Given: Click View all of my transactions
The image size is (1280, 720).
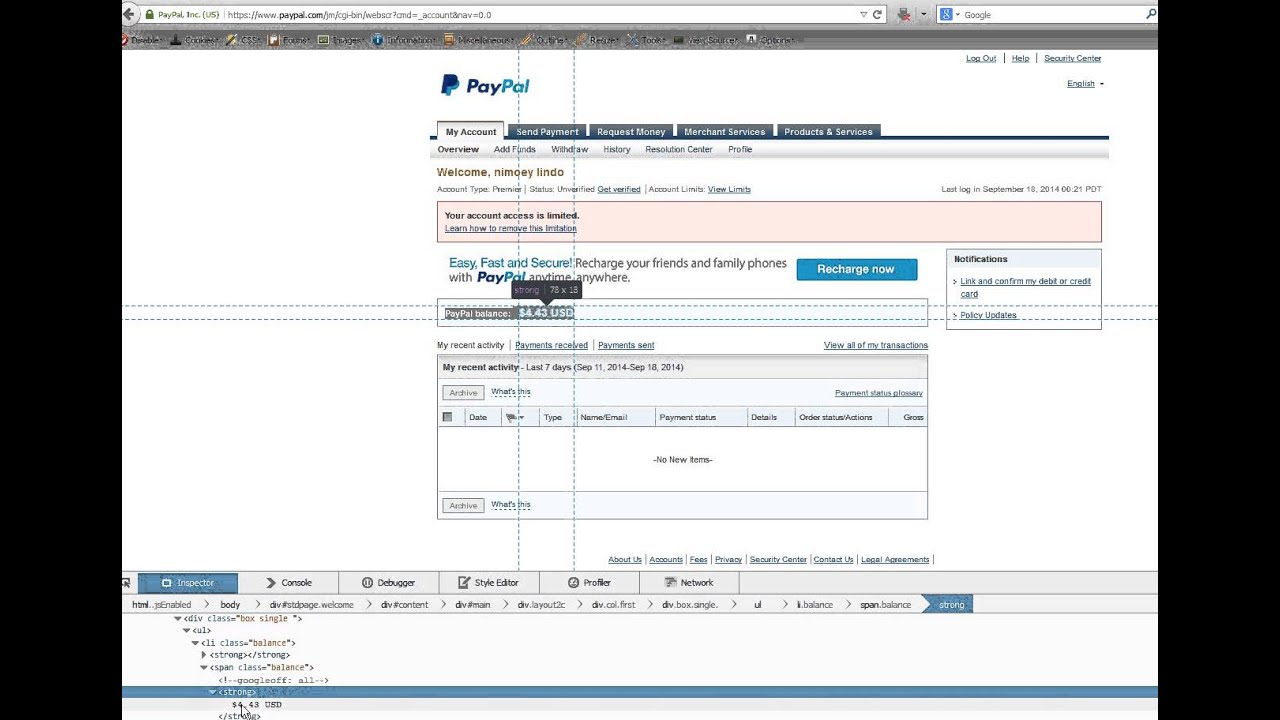Looking at the screenshot, I should (x=876, y=345).
